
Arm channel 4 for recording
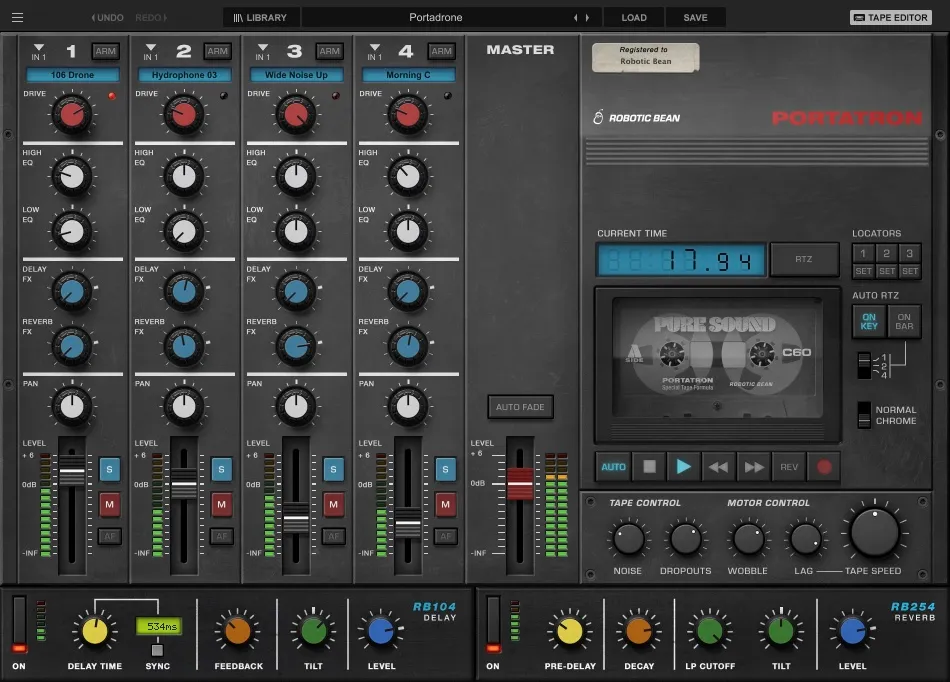(x=442, y=51)
